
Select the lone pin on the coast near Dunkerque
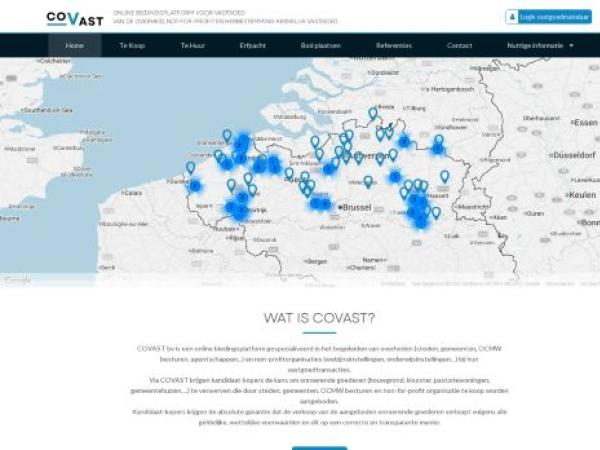tap(191, 168)
